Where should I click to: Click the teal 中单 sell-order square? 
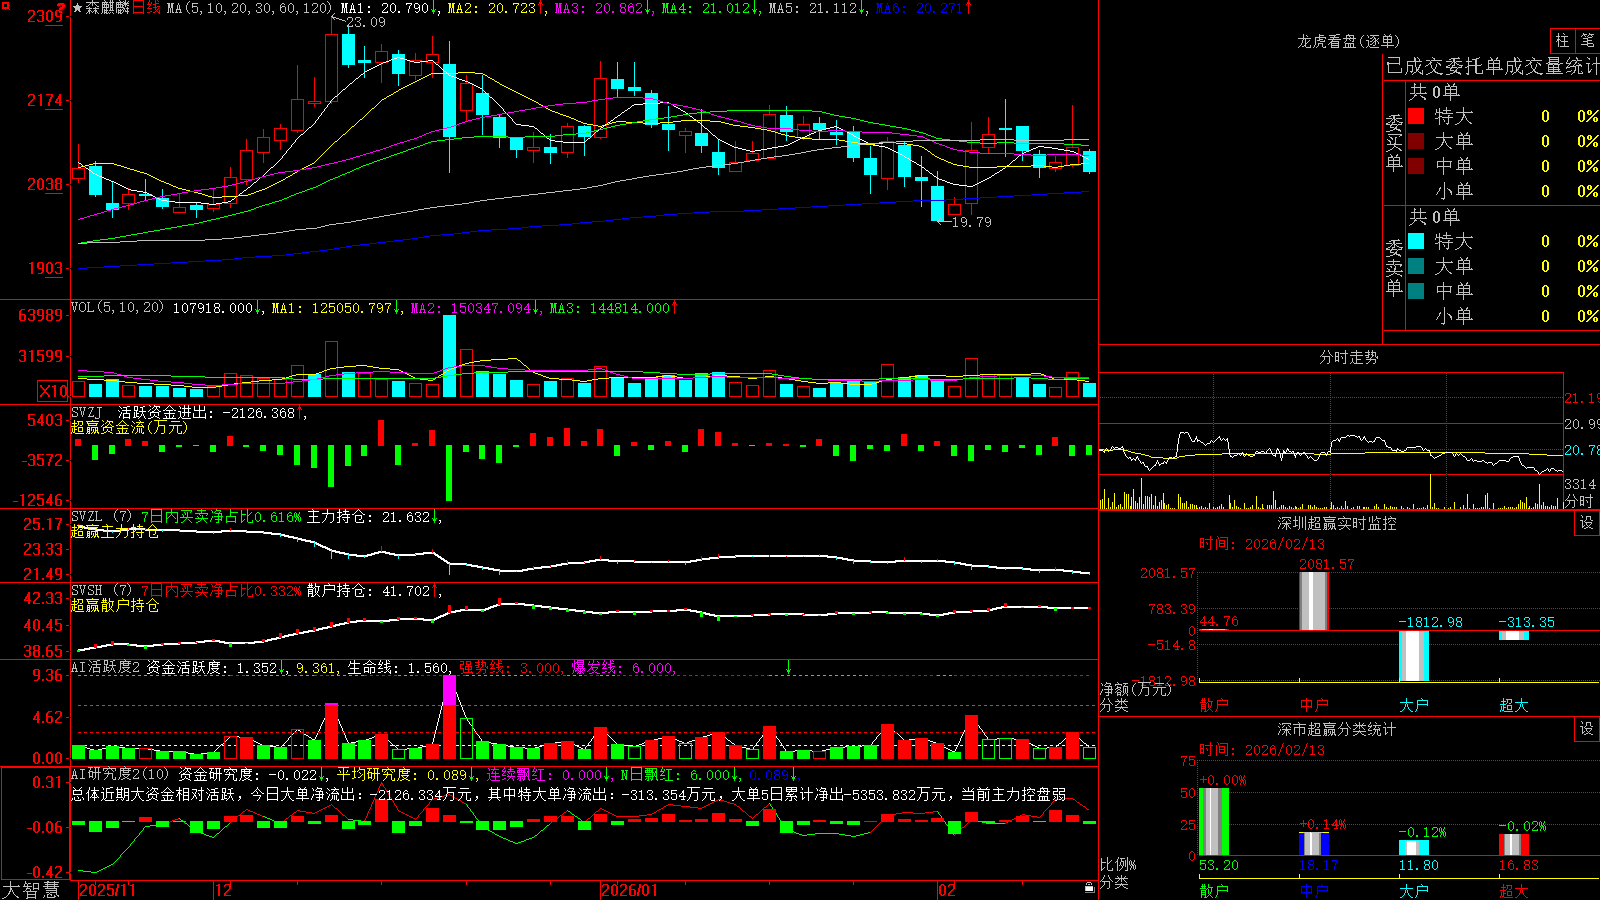pyautogui.click(x=1416, y=291)
